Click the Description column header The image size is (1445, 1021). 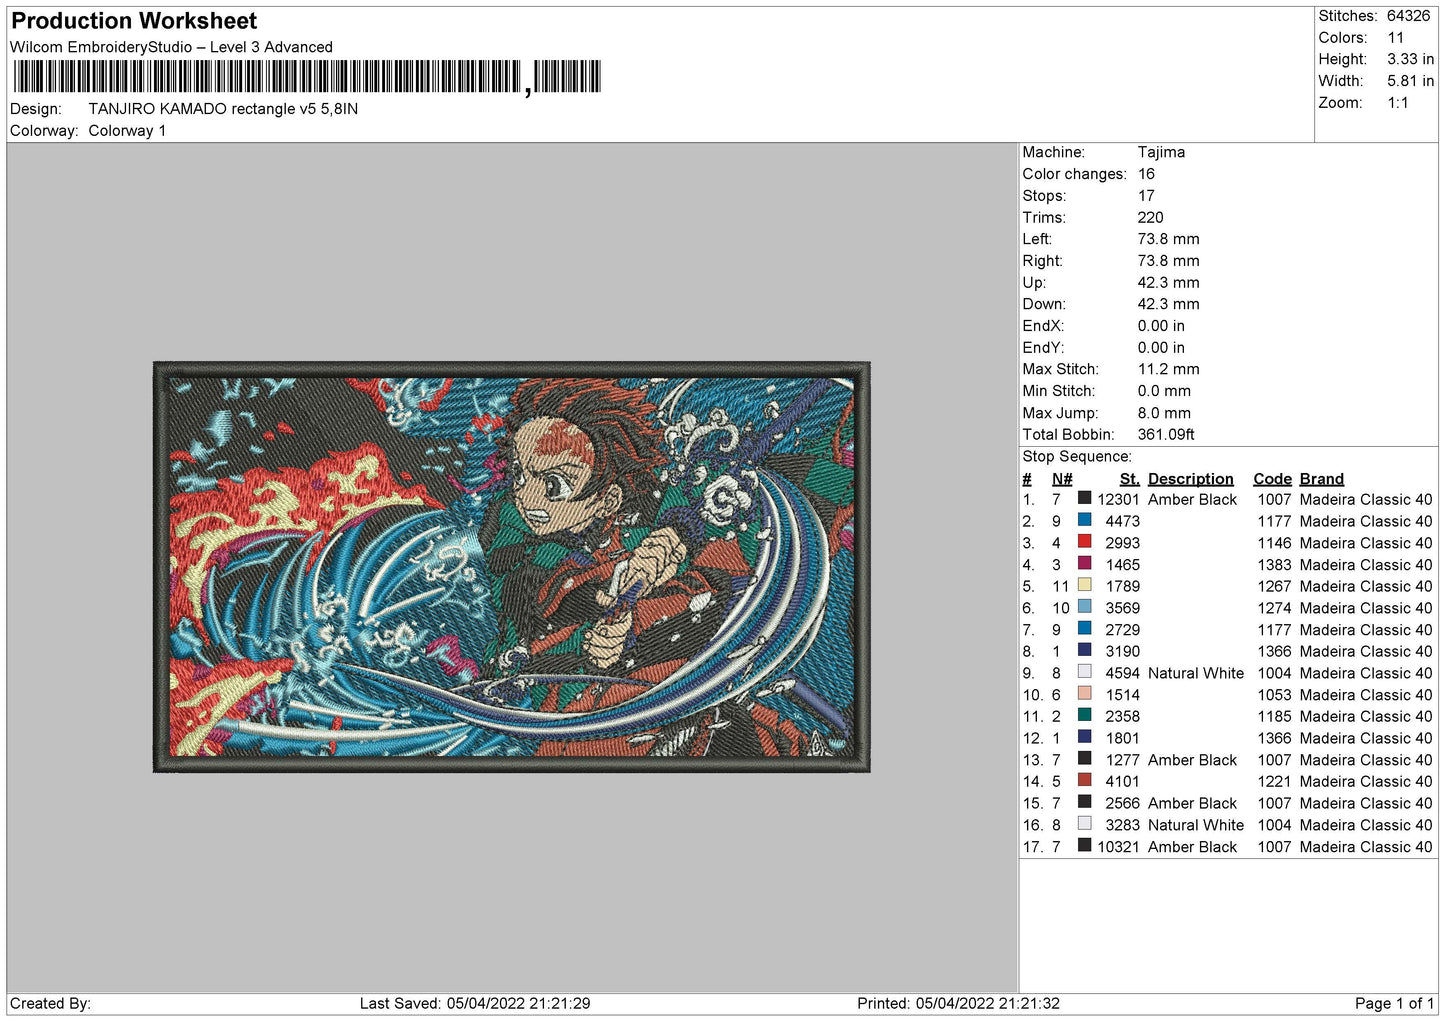click(x=1190, y=479)
